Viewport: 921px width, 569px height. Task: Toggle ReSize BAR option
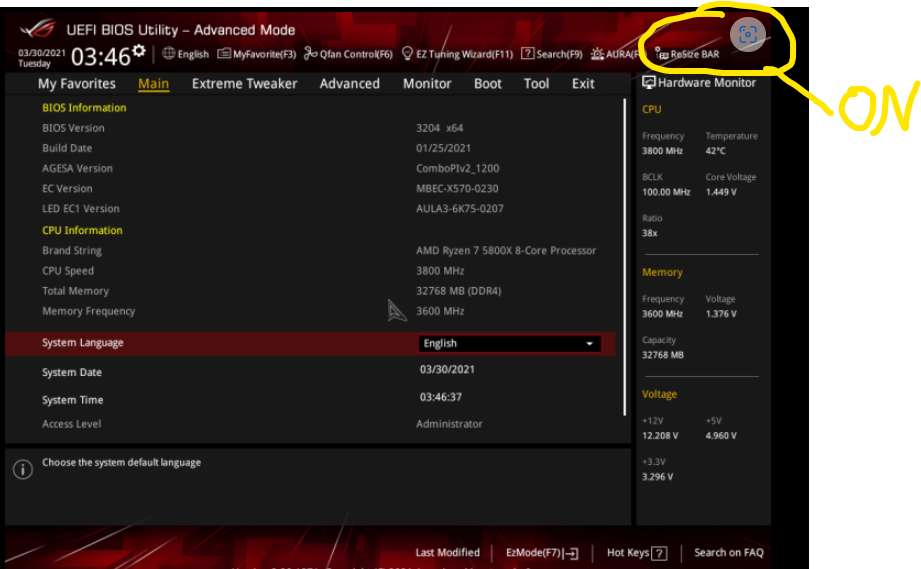[687, 54]
